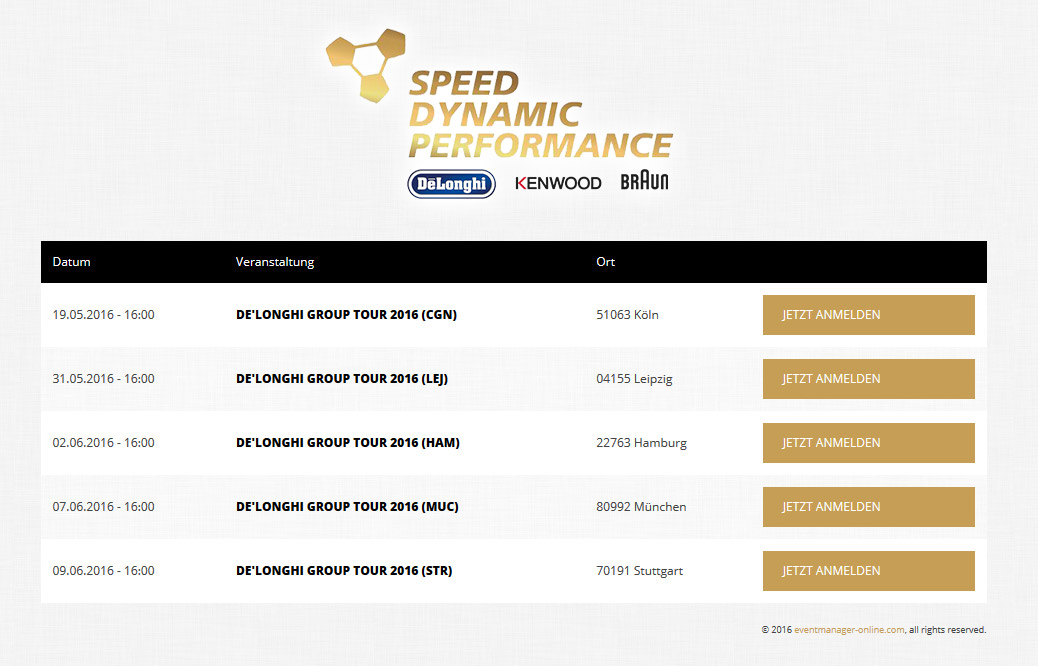Viewport: 1038px width, 666px height.
Task: Click the 19.05.2016 - 16:00 date cell
Action: (x=103, y=315)
